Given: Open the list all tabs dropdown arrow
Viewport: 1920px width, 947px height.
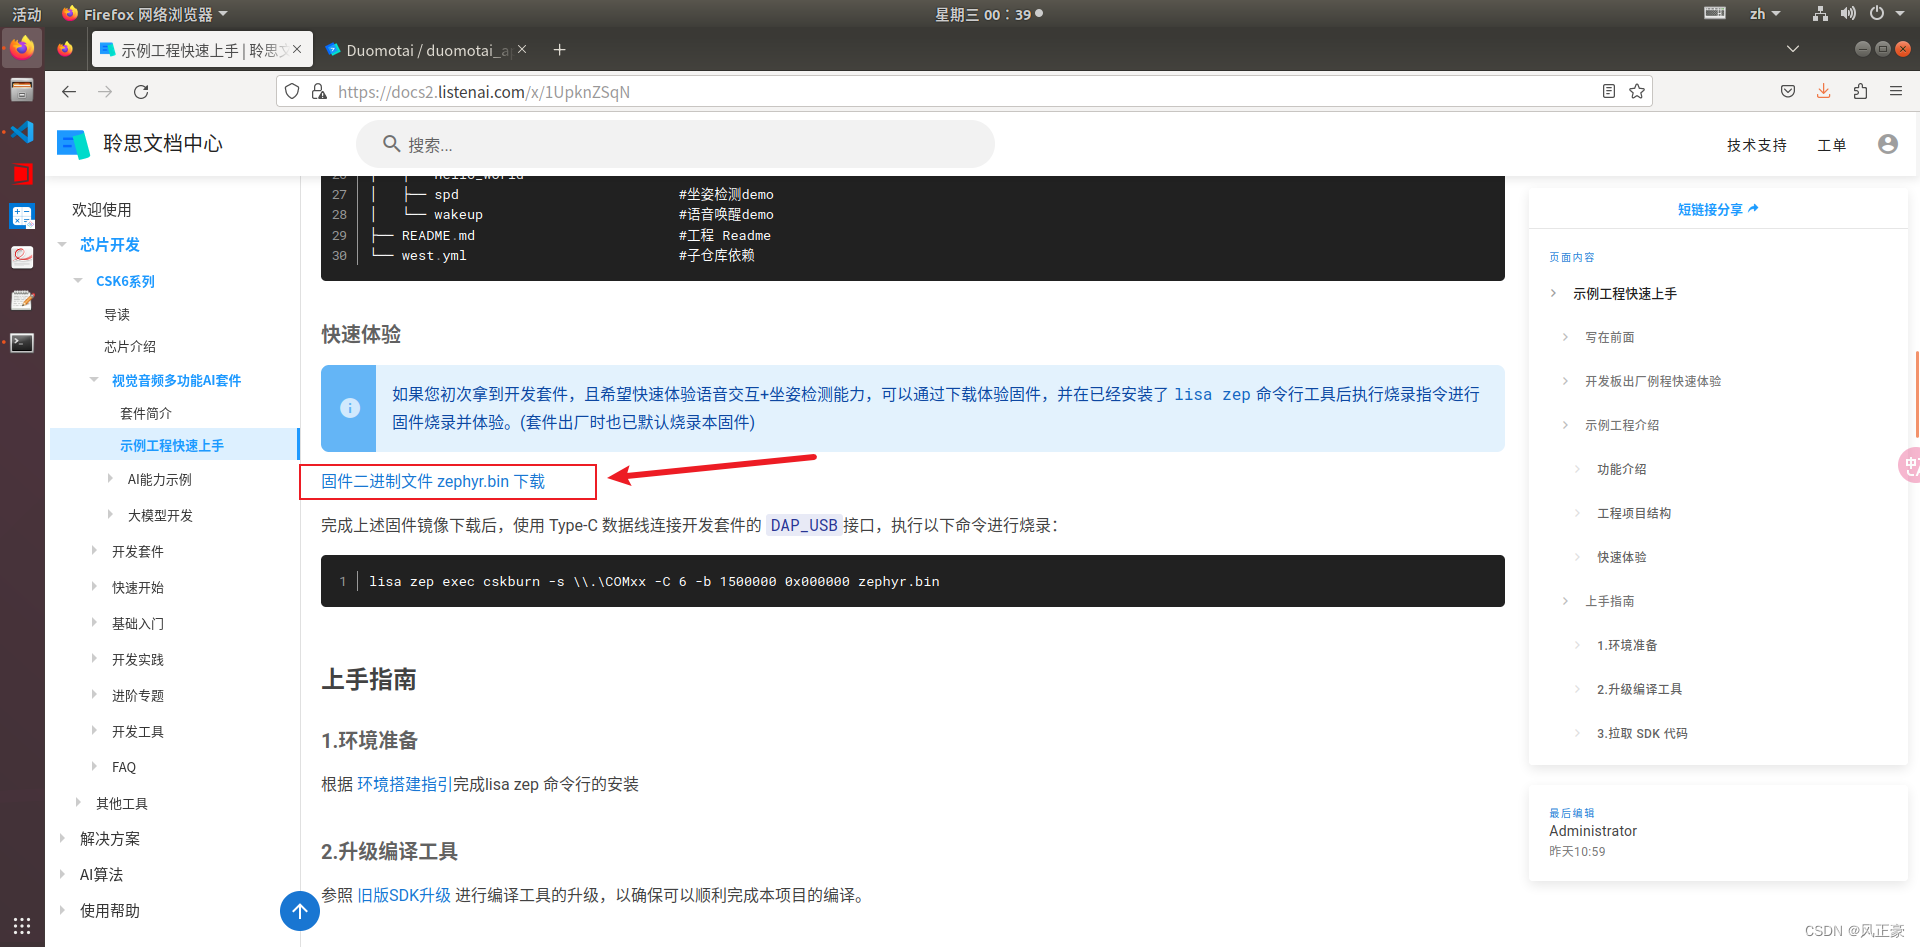Looking at the screenshot, I should [x=1793, y=49].
